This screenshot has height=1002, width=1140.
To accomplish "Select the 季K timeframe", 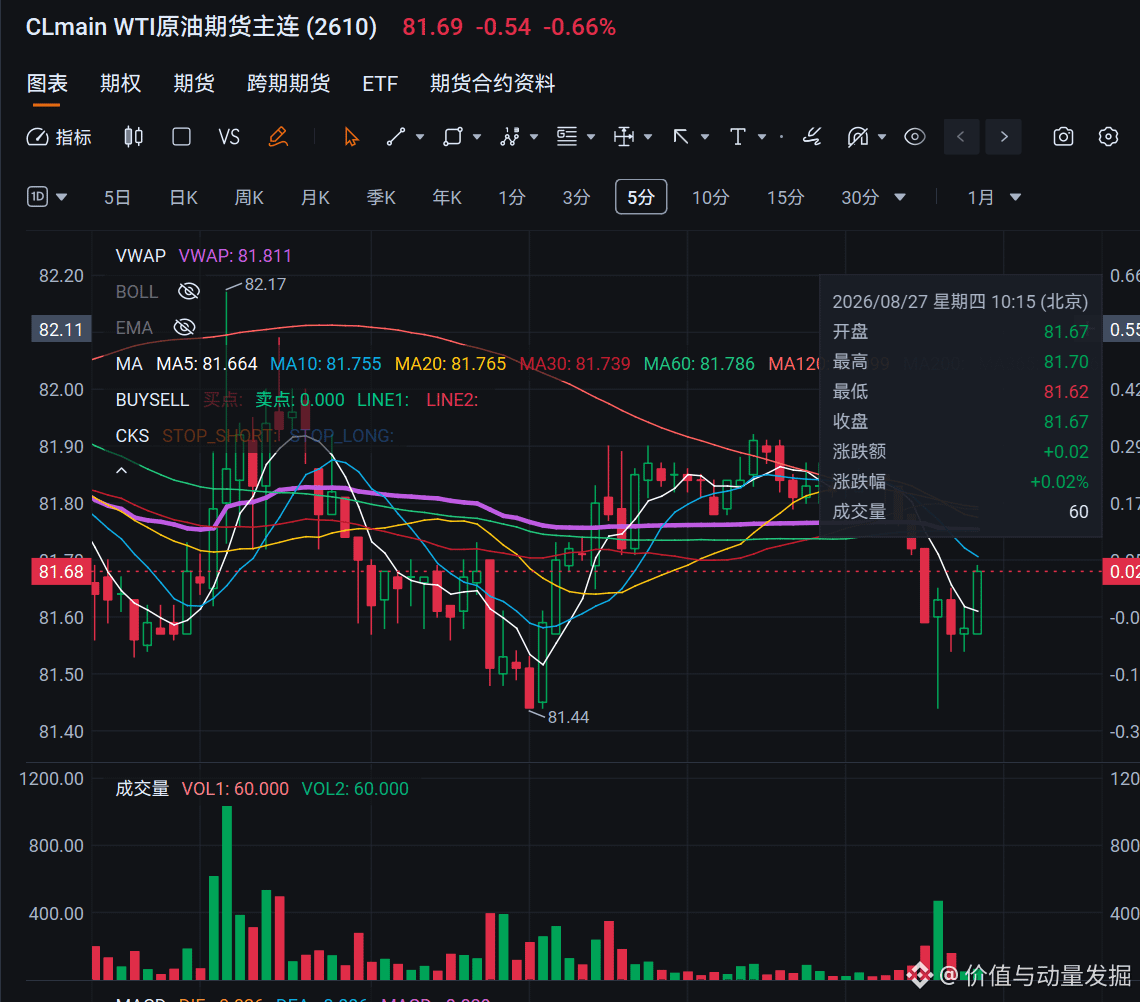I will 381,197.
